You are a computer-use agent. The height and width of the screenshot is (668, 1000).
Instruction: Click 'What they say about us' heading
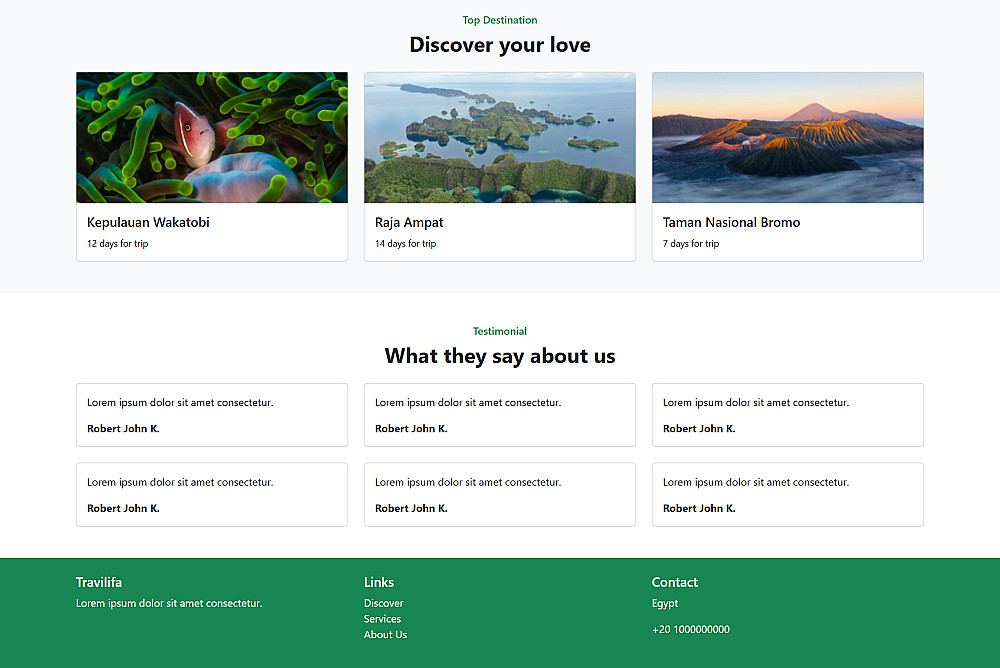500,355
